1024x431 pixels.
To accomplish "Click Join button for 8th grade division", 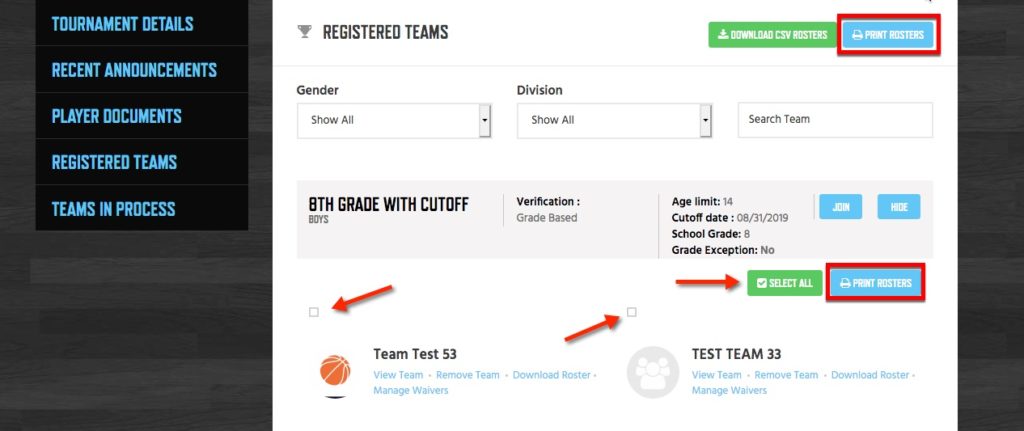I will click(840, 207).
